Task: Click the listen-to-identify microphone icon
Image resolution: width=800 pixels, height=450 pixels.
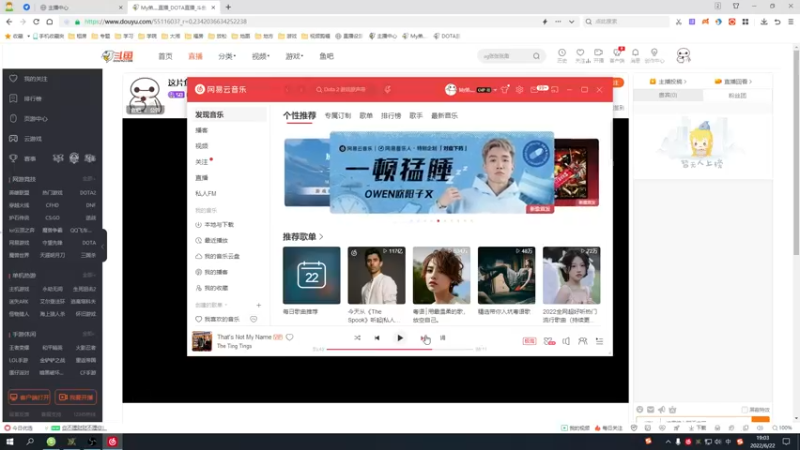Action: pyautogui.click(x=388, y=89)
